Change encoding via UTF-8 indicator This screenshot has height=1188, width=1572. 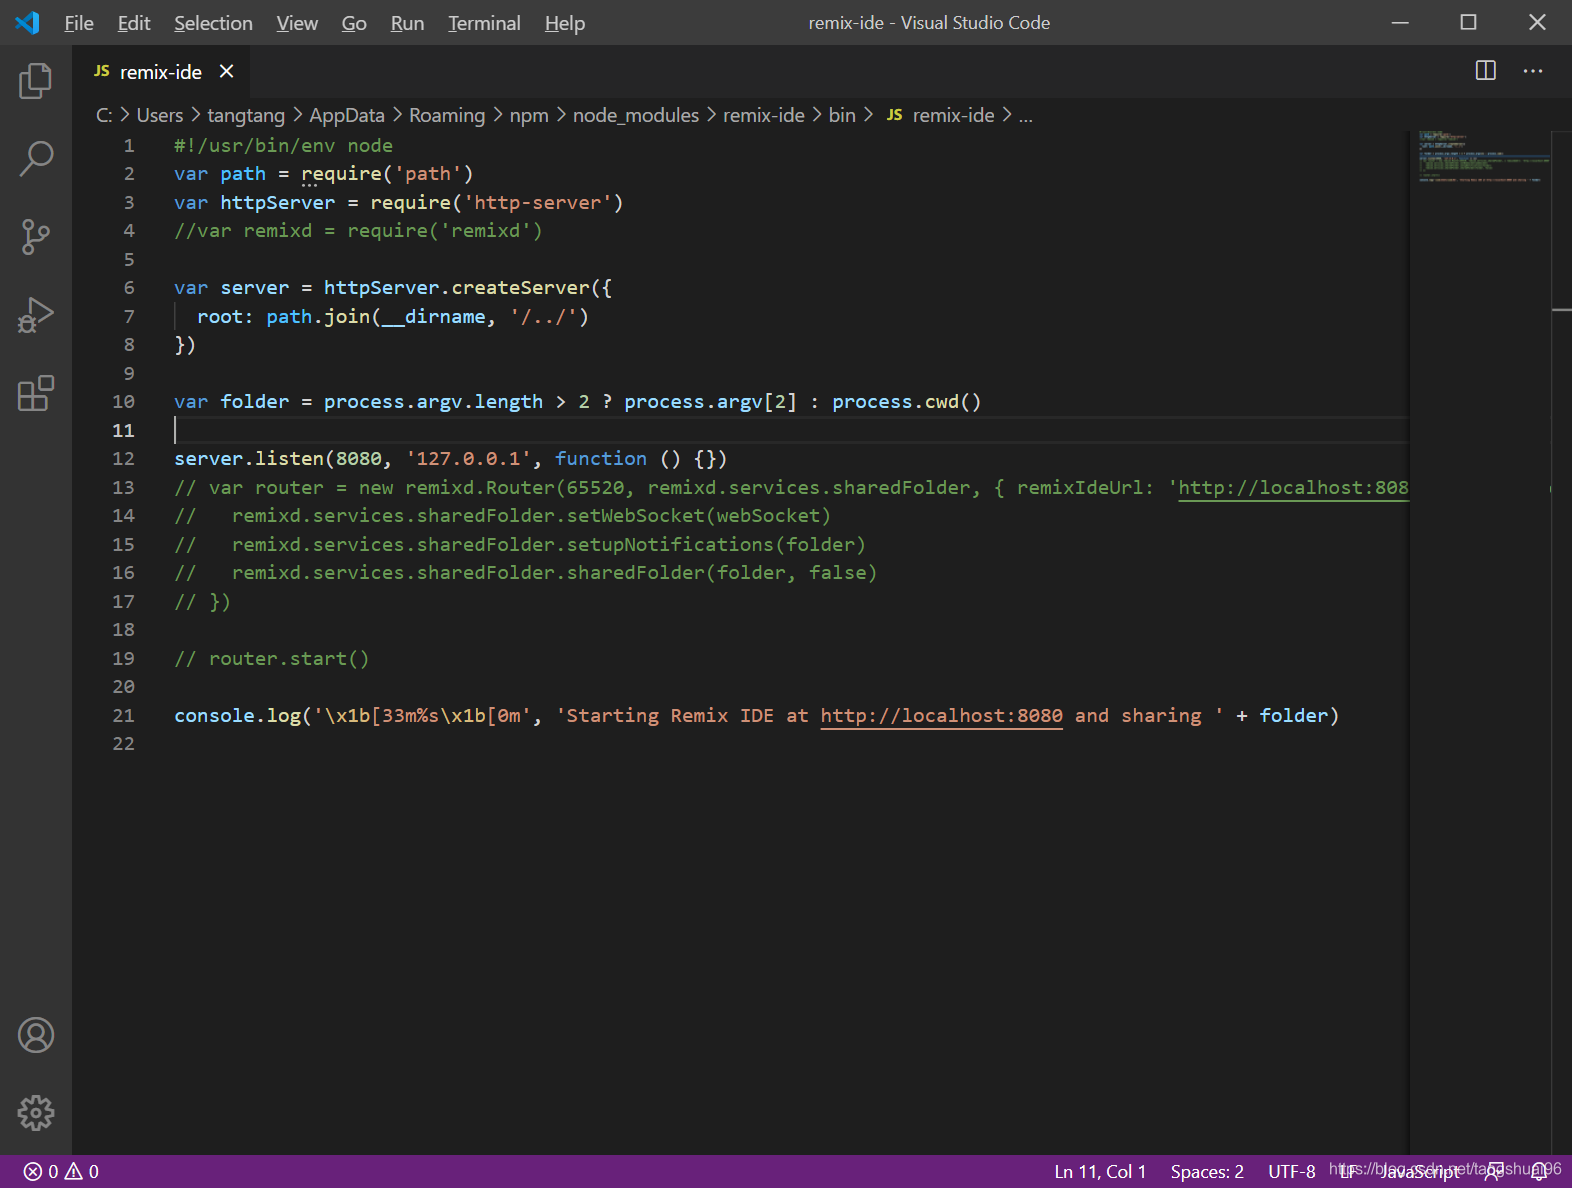[1292, 1171]
